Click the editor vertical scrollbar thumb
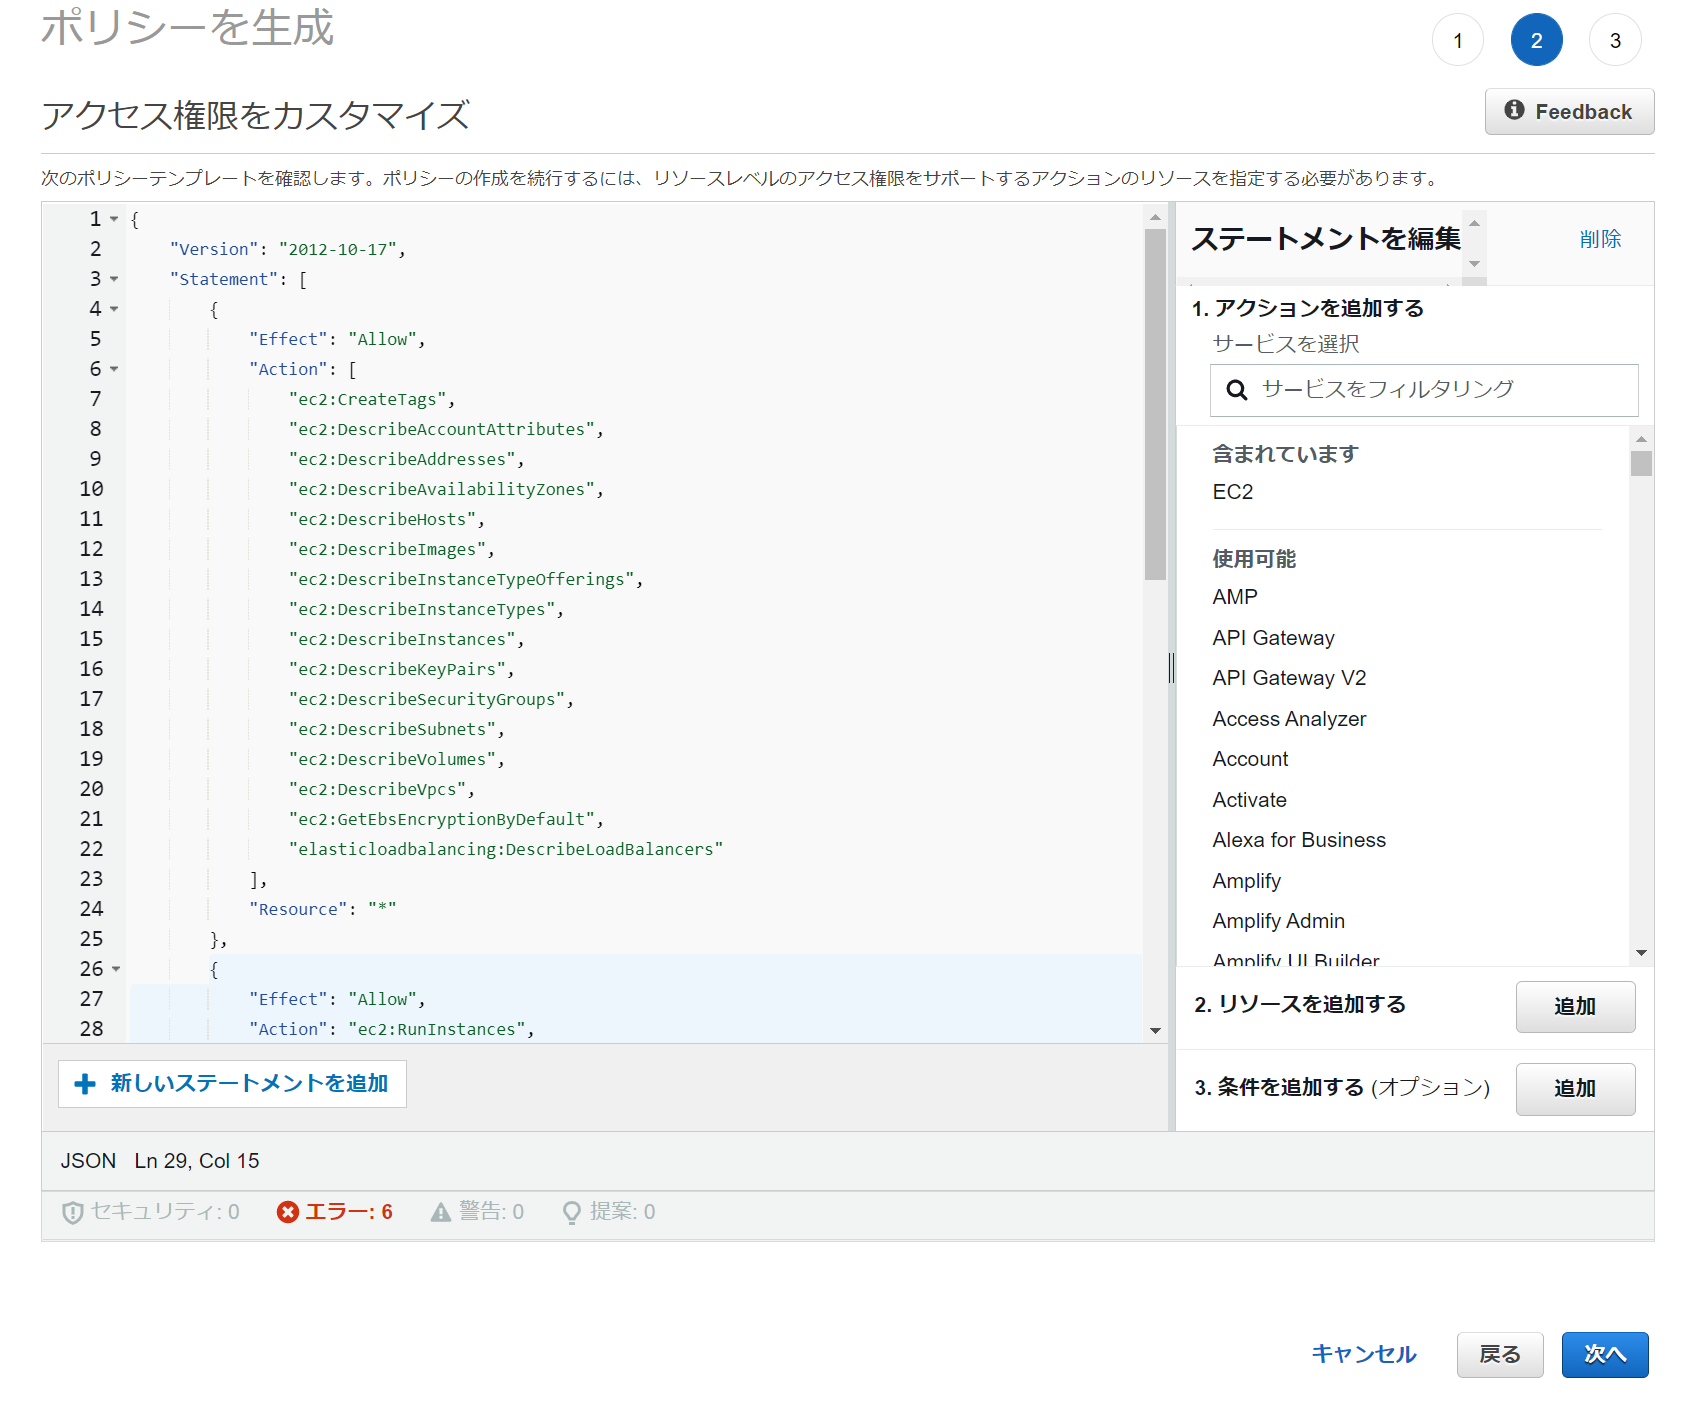The image size is (1697, 1407). [x=1155, y=404]
